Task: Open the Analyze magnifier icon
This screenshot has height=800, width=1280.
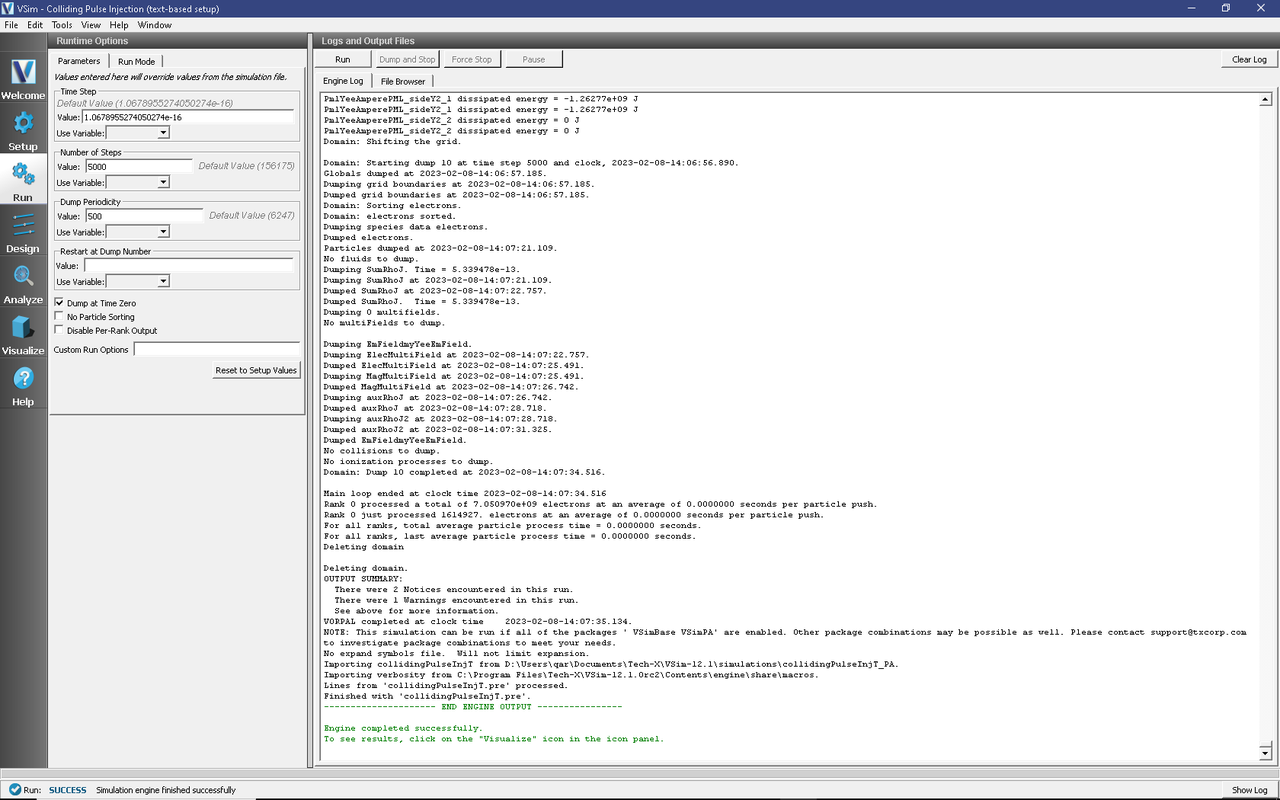Action: pos(23,284)
